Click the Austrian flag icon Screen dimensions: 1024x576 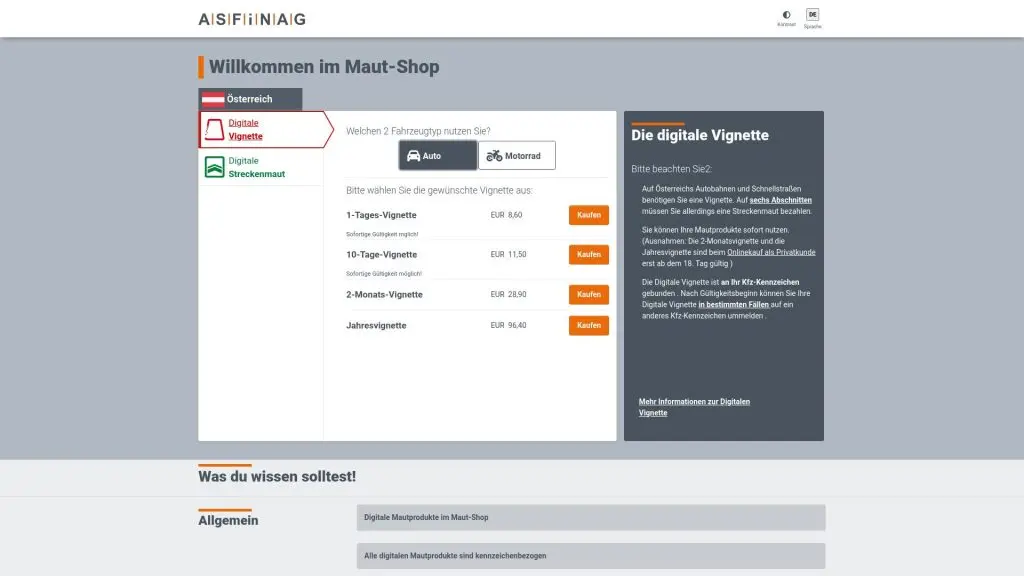coord(213,100)
